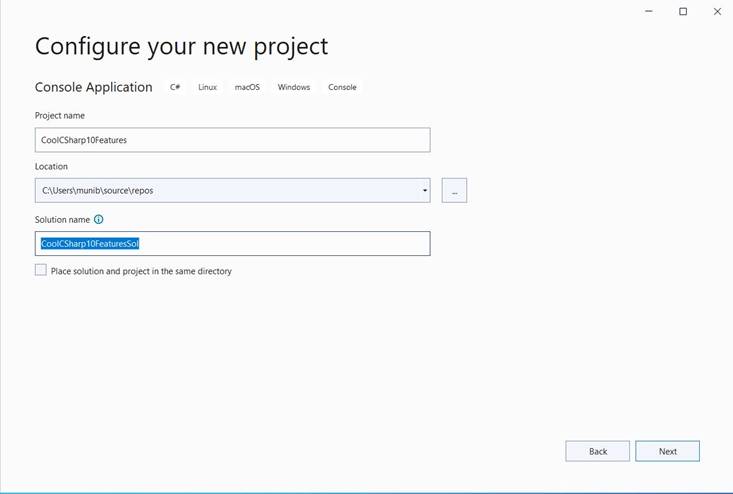This screenshot has width=733, height=494.
Task: Click the Project name text field
Action: coord(232,140)
